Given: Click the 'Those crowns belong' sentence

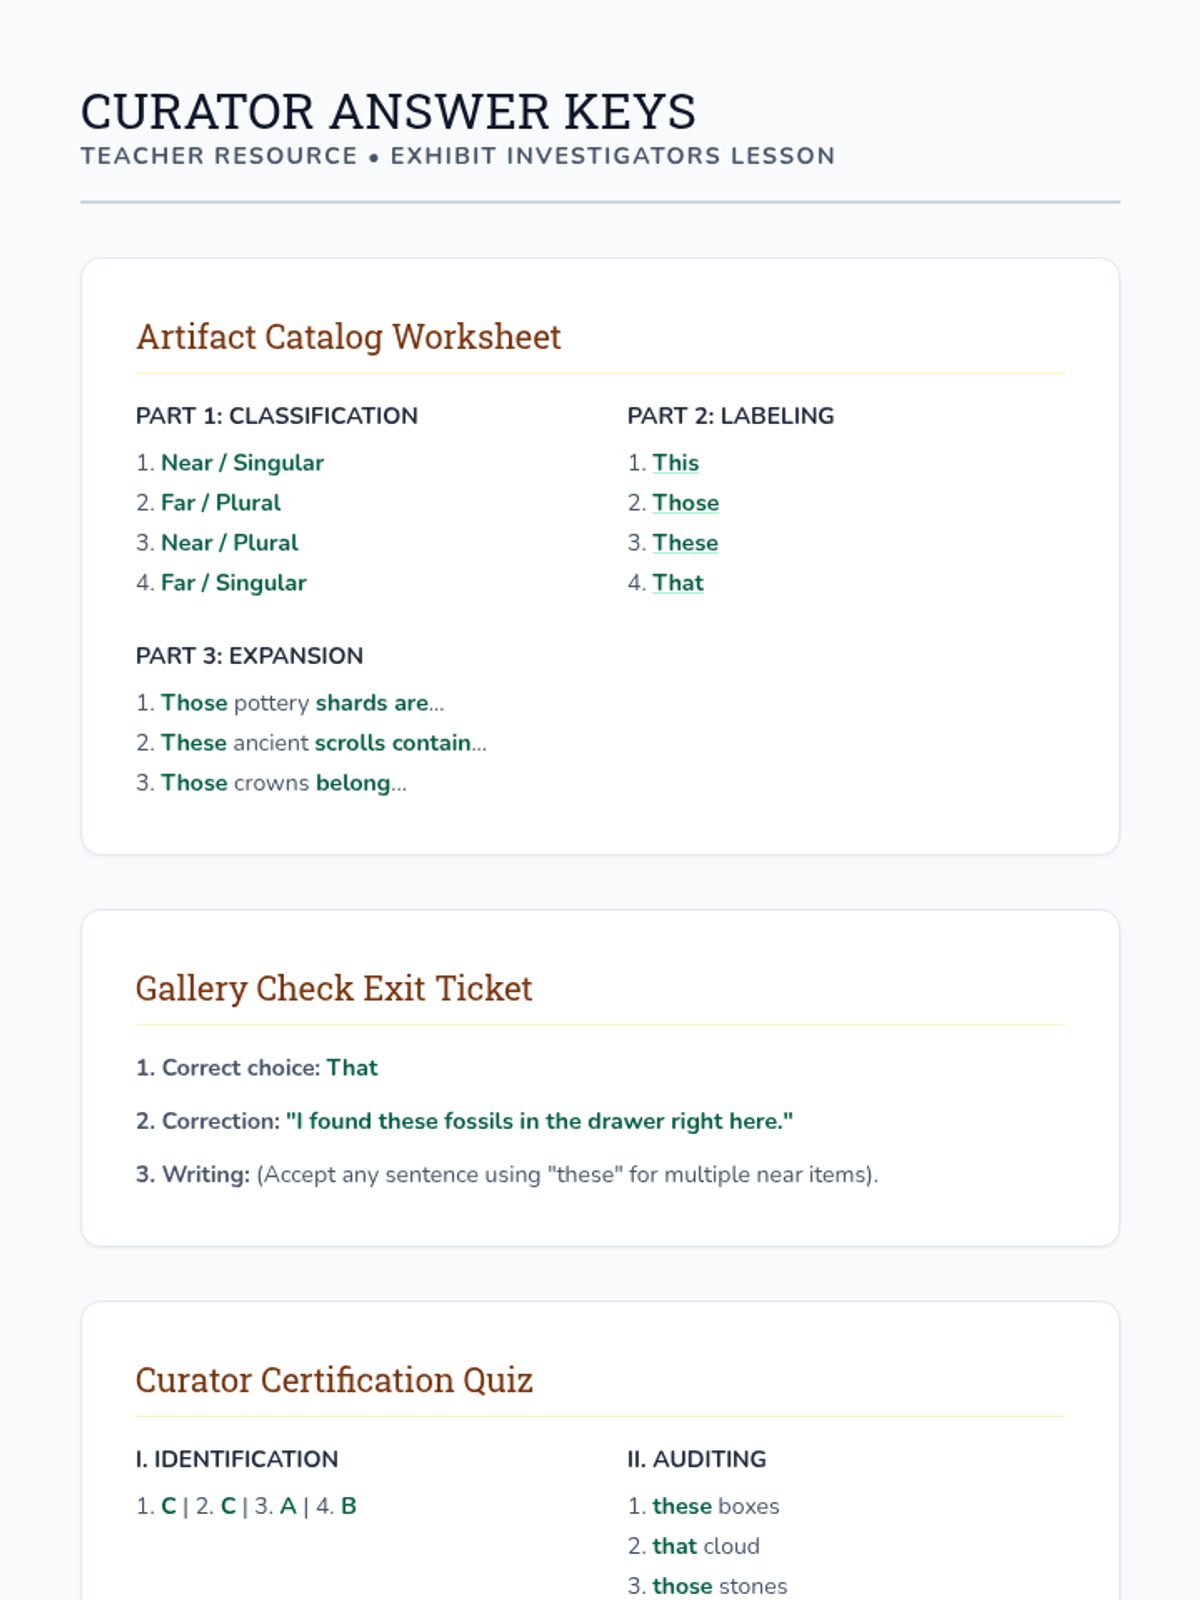Looking at the screenshot, I should click(x=284, y=783).
